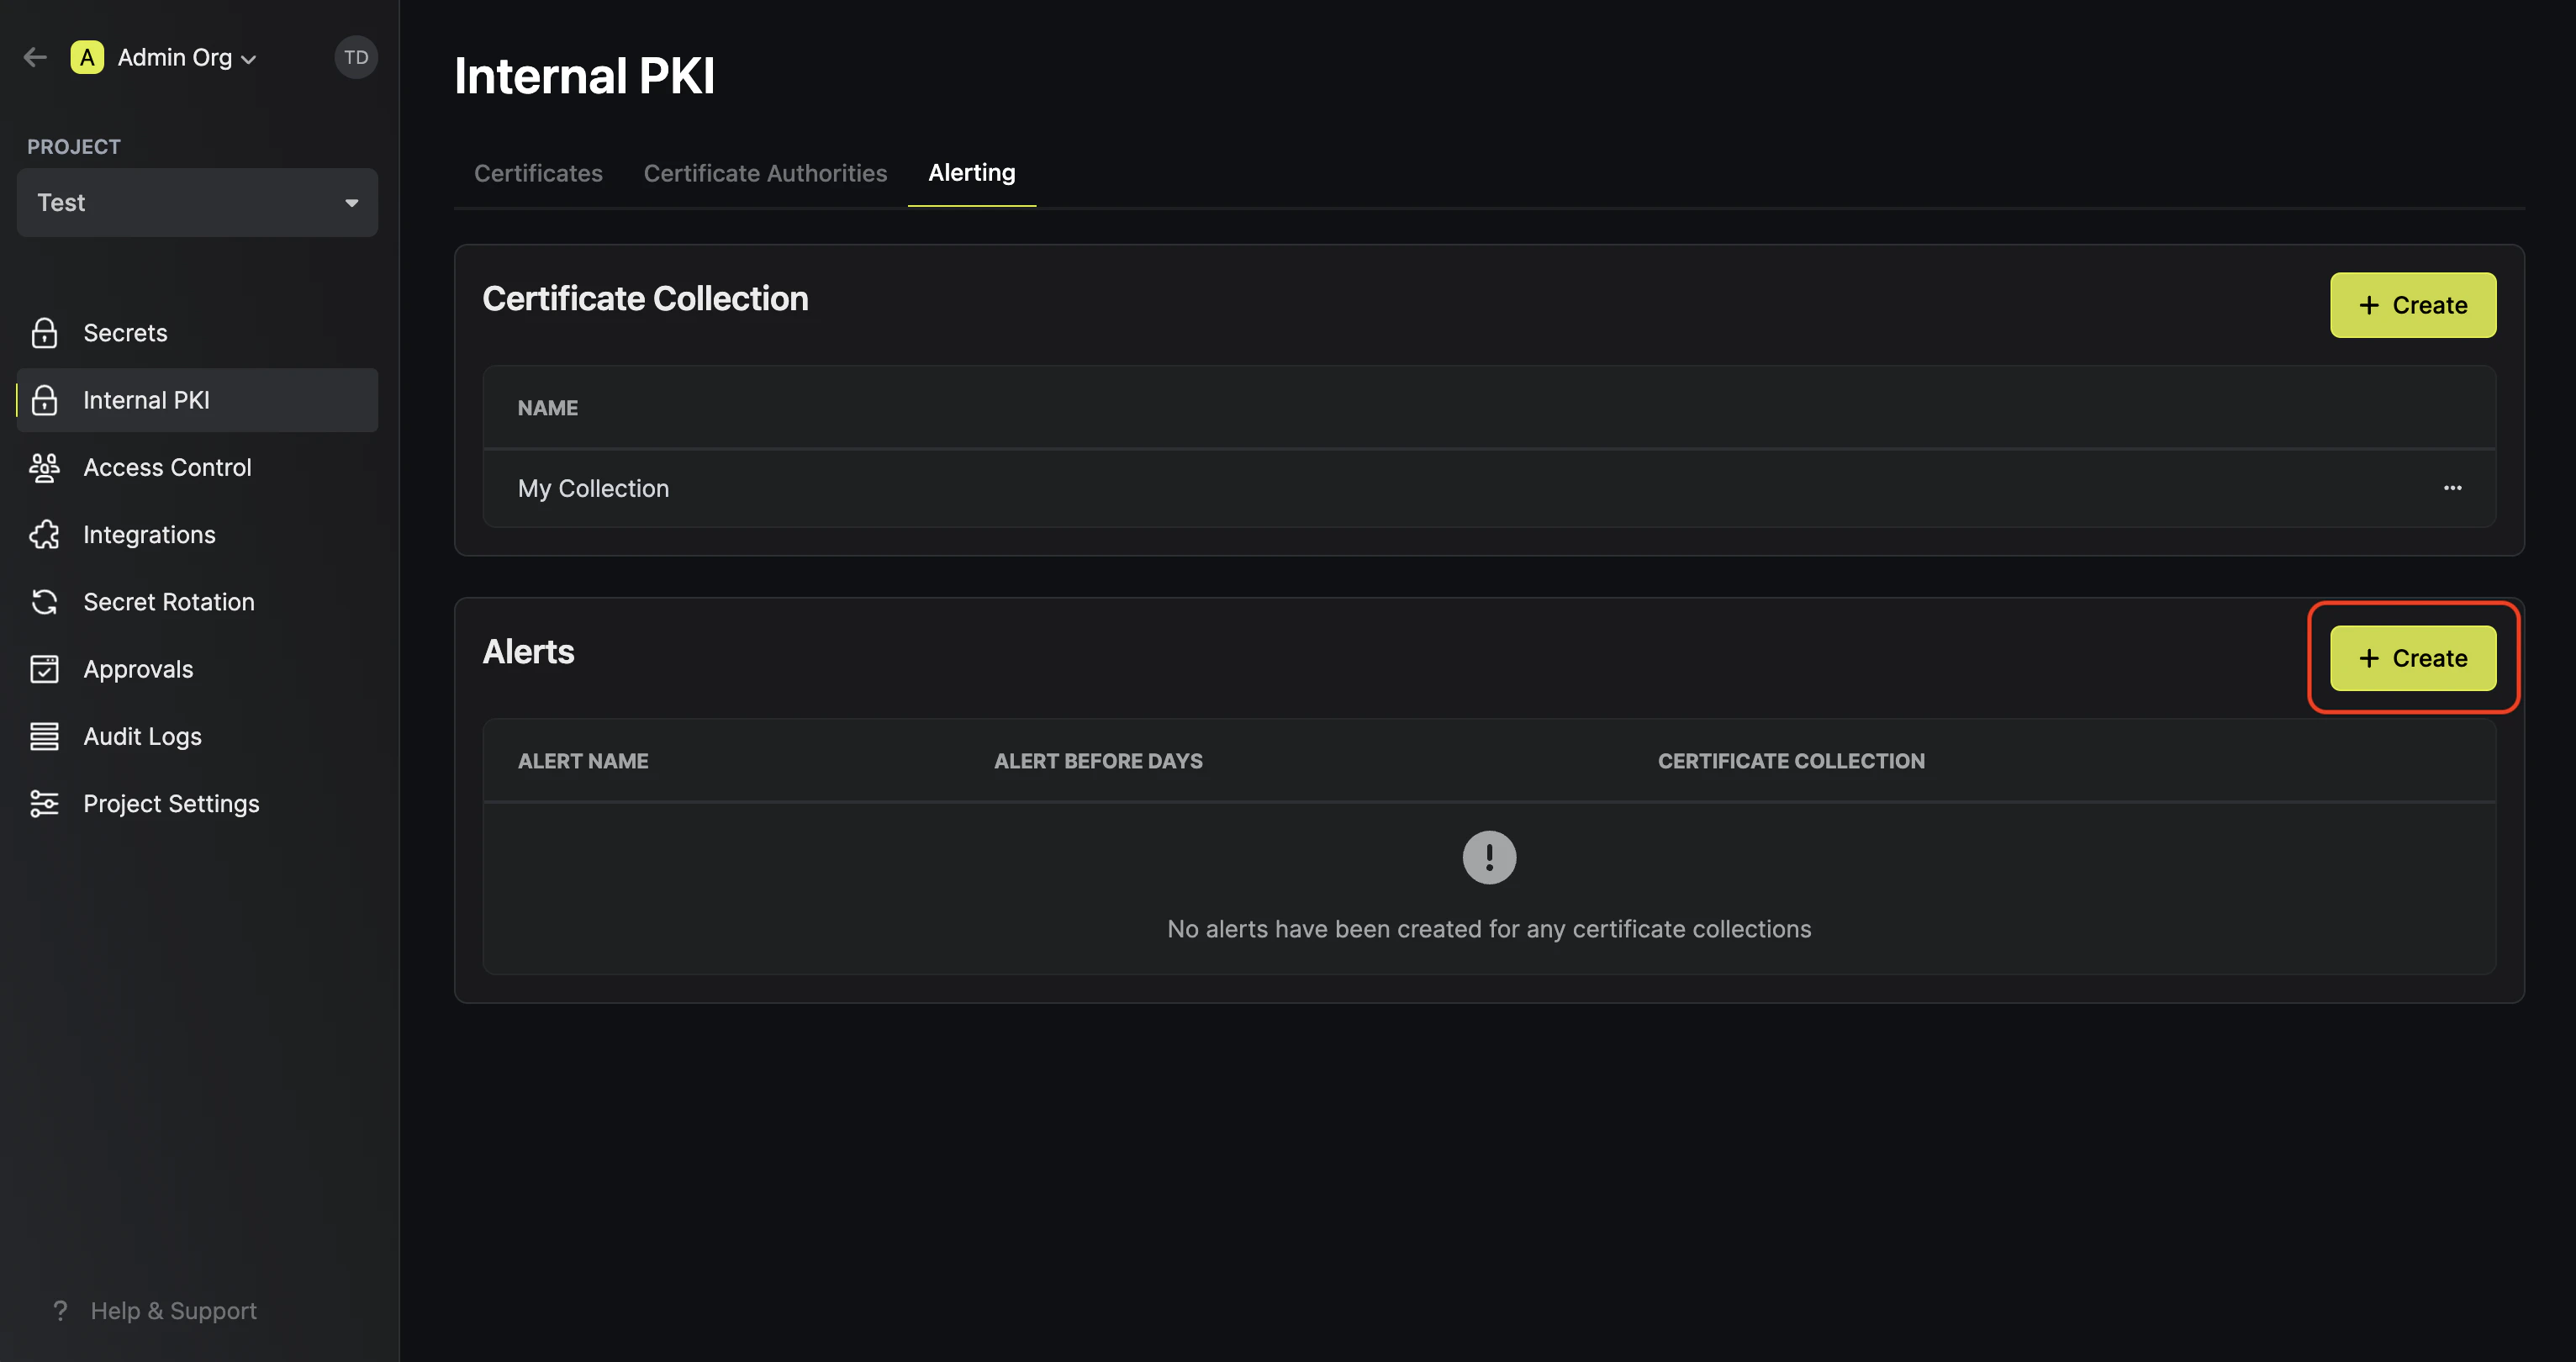Create a new Certificate Collection

click(2413, 305)
